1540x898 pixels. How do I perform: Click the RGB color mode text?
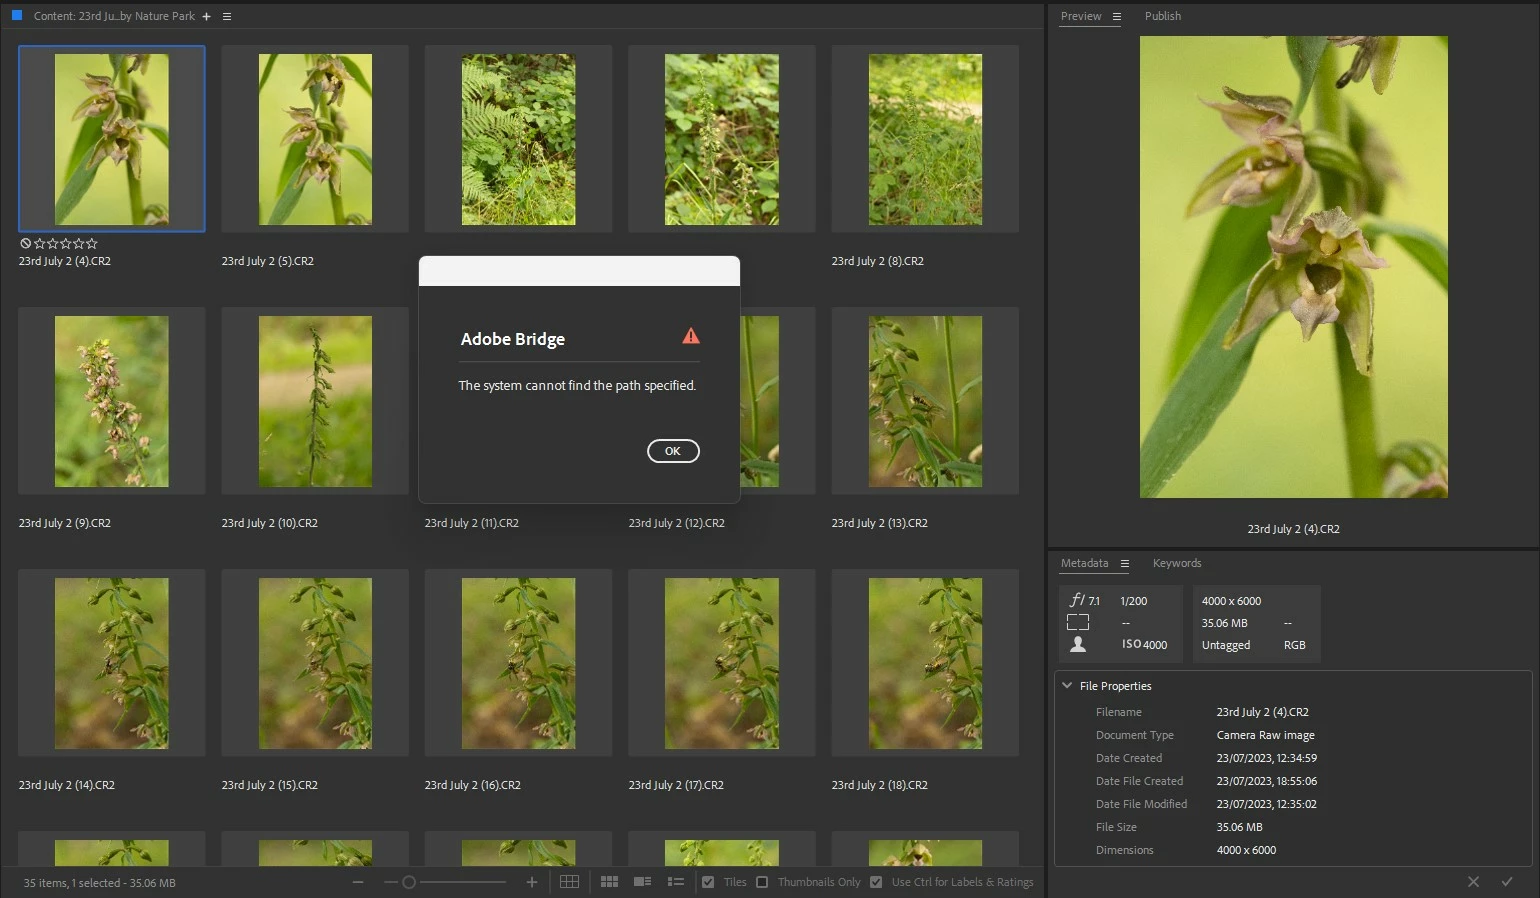point(1294,645)
